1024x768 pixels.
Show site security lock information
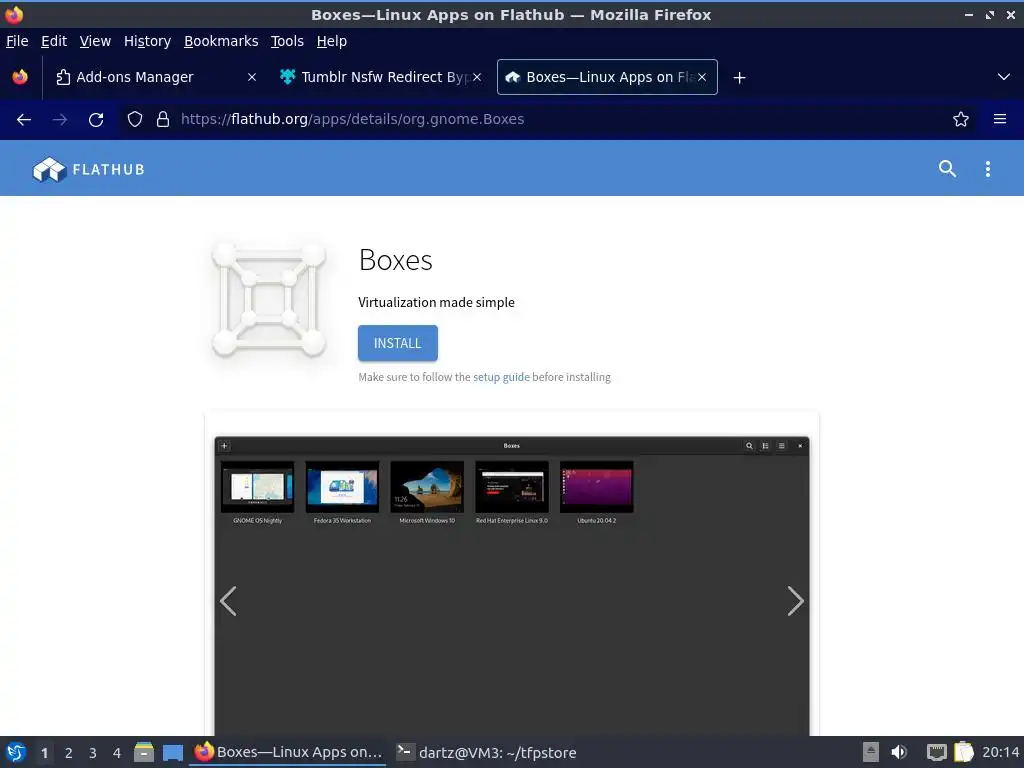click(x=163, y=120)
